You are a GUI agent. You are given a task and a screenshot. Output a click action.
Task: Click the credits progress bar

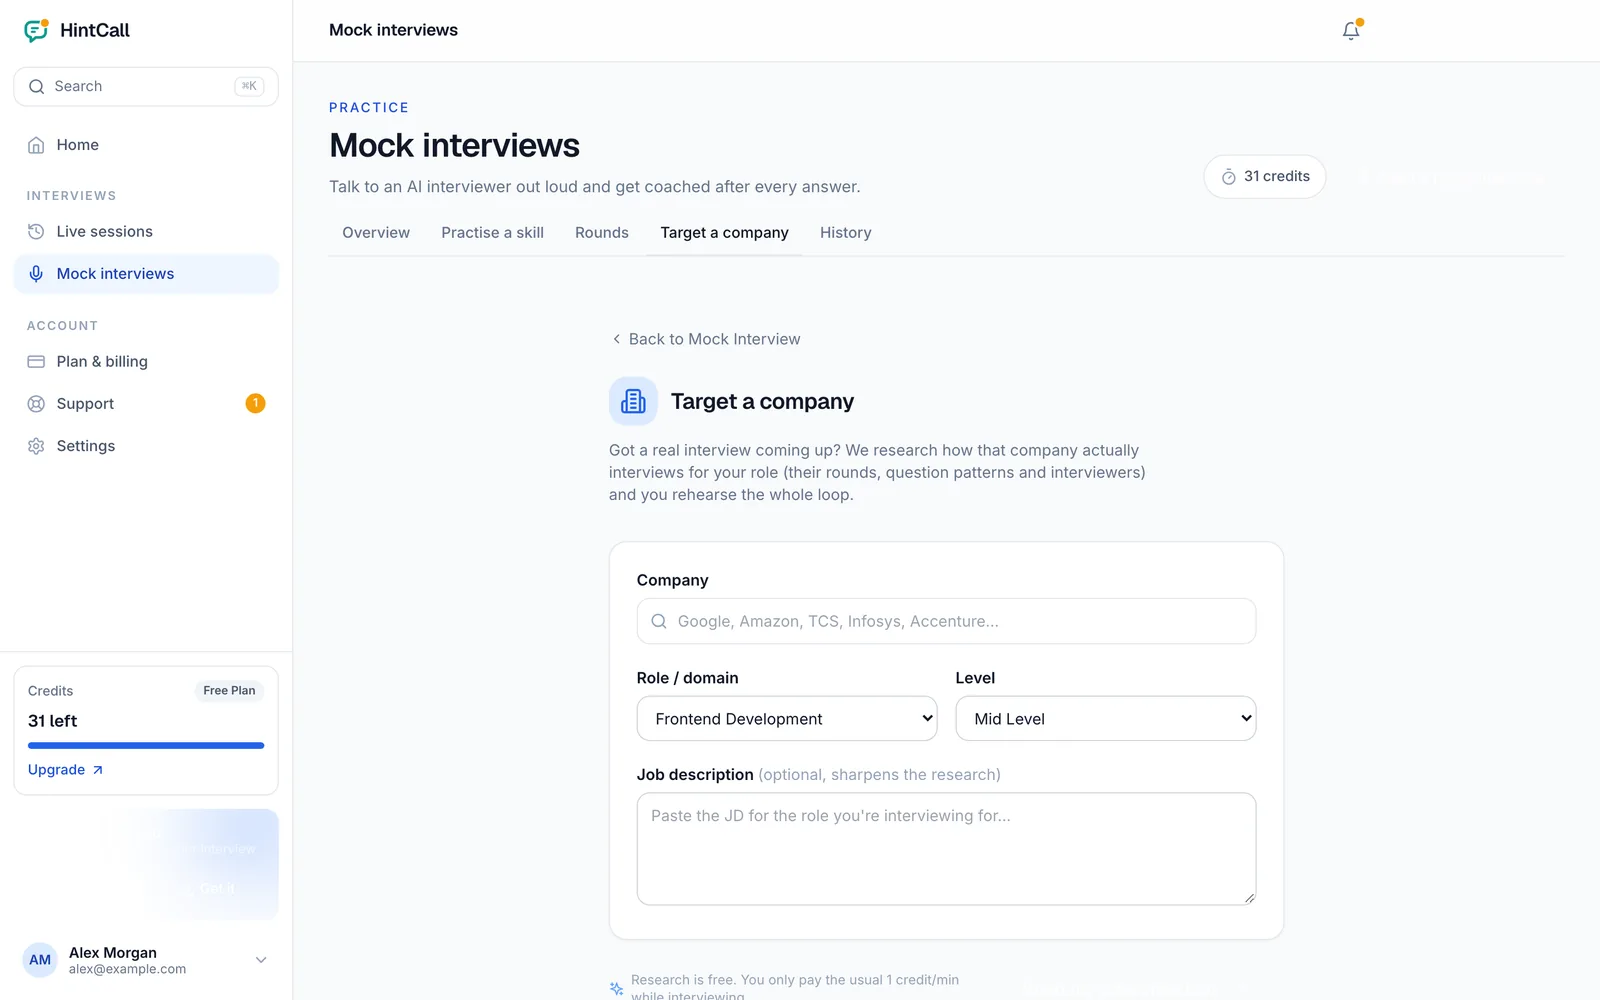[x=146, y=746]
